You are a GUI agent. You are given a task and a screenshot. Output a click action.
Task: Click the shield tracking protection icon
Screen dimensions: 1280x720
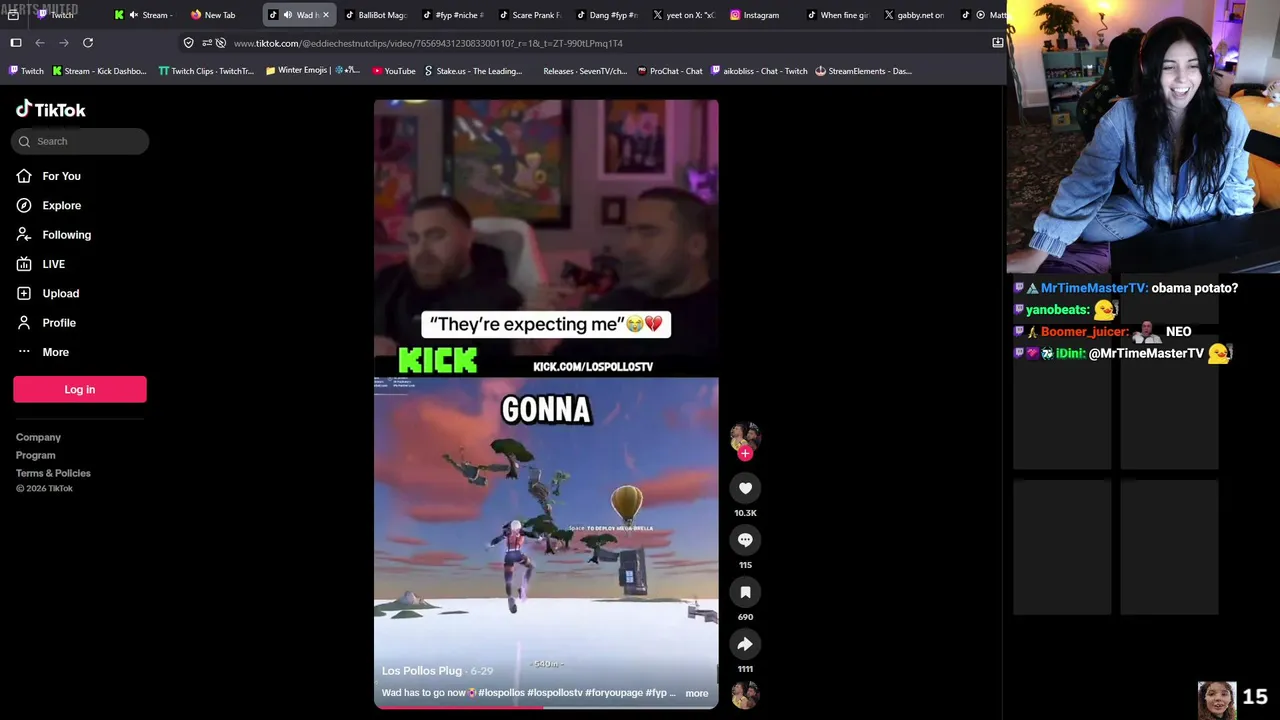click(x=188, y=43)
